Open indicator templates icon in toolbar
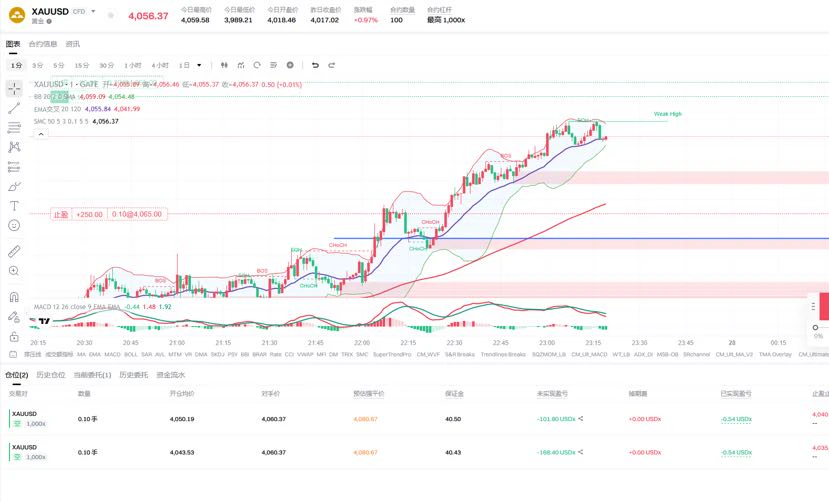 pyautogui.click(x=273, y=65)
